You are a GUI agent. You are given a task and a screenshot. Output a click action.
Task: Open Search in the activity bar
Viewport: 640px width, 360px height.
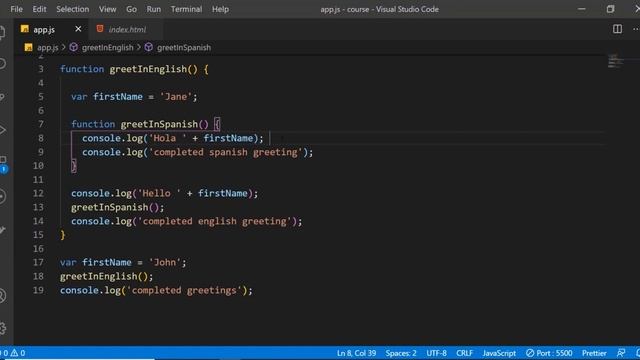2,64
